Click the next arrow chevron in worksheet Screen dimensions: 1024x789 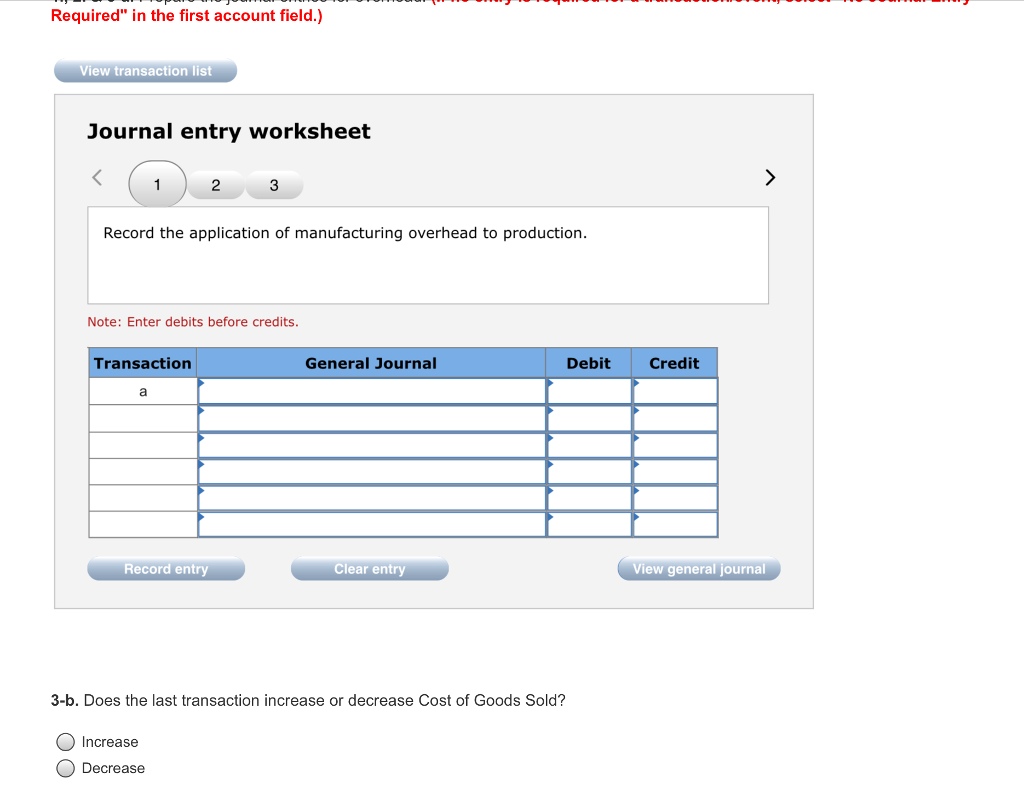pyautogui.click(x=770, y=178)
